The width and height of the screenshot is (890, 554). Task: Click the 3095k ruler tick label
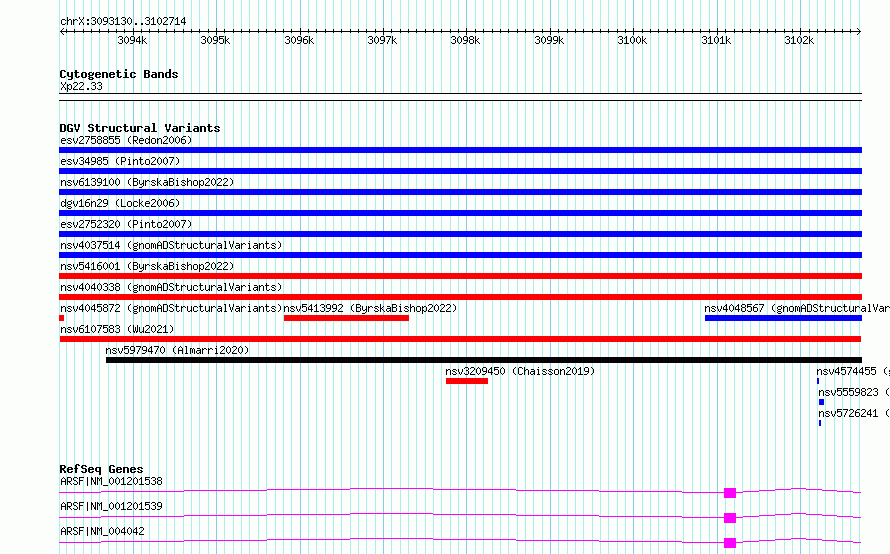[x=215, y=40]
